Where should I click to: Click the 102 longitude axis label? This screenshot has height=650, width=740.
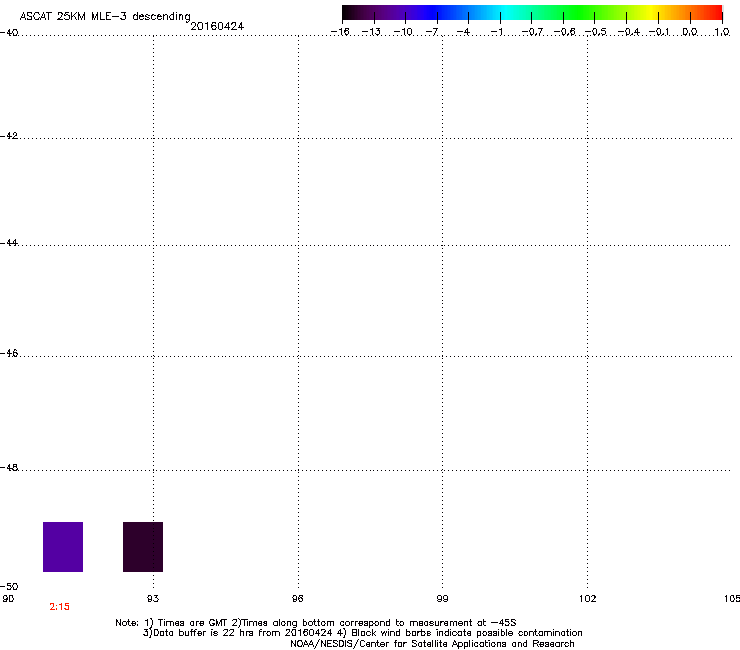pos(588,599)
